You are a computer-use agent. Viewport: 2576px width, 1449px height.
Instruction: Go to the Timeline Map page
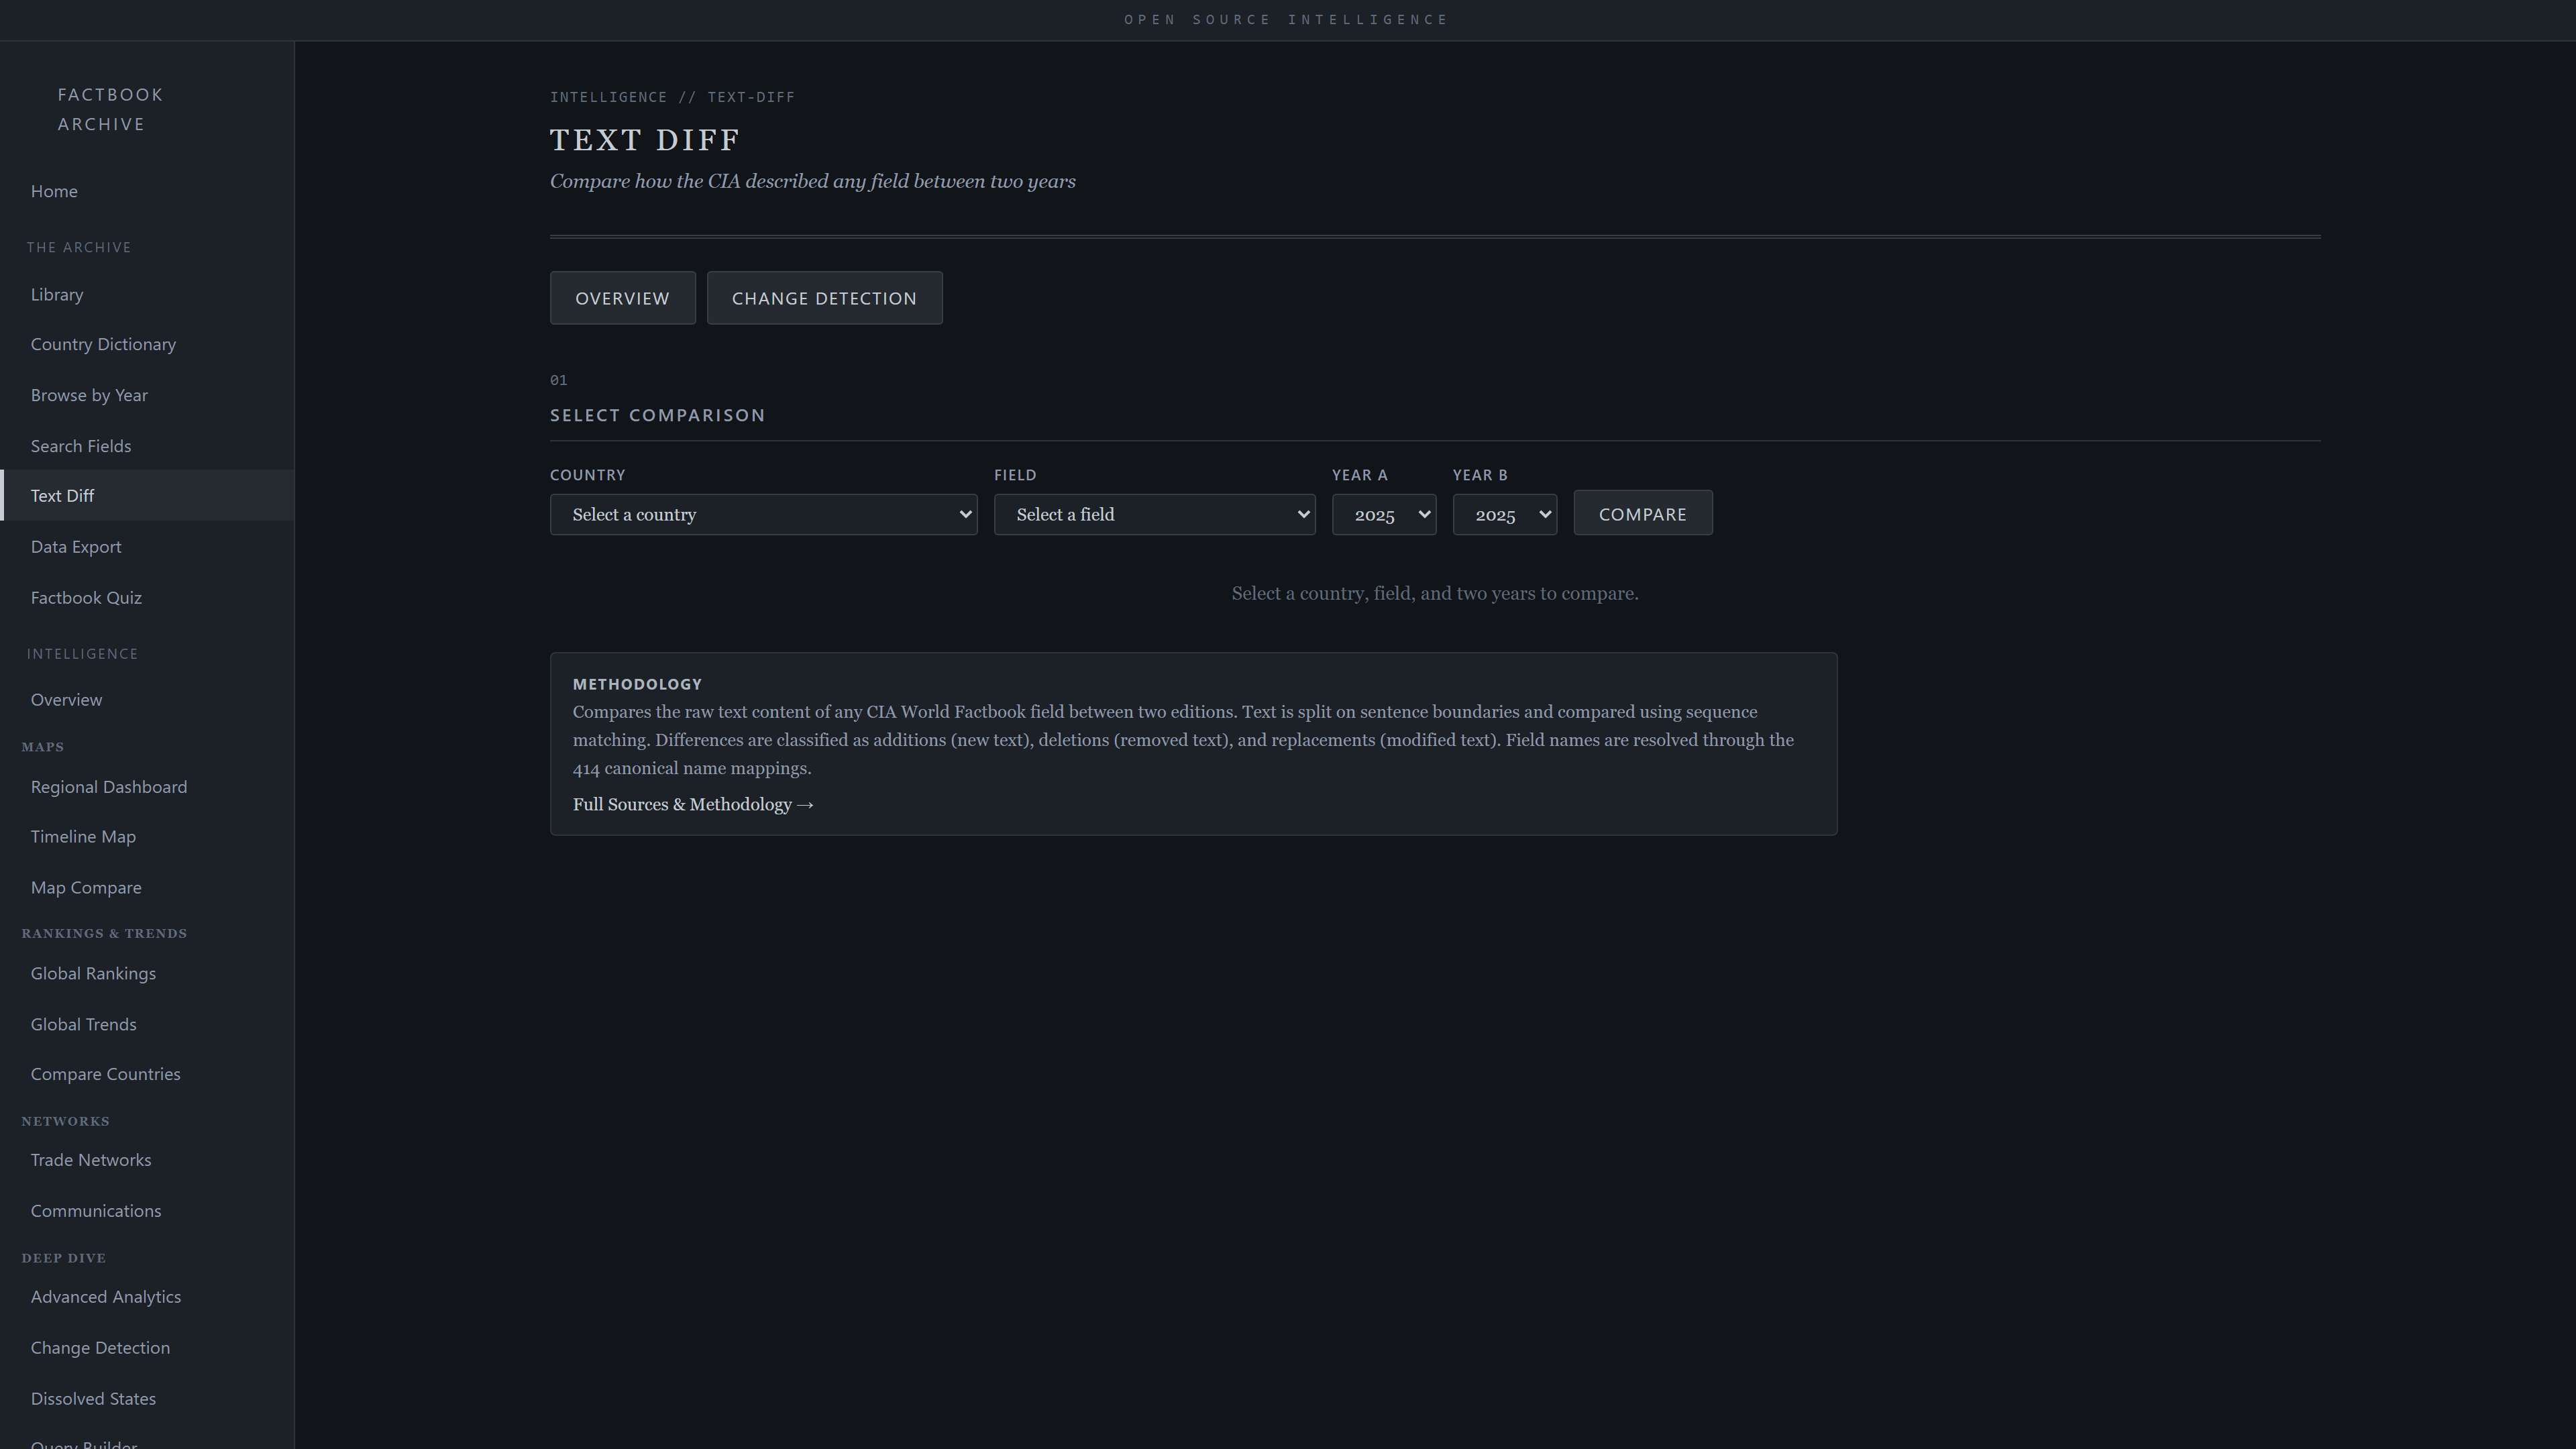83,837
